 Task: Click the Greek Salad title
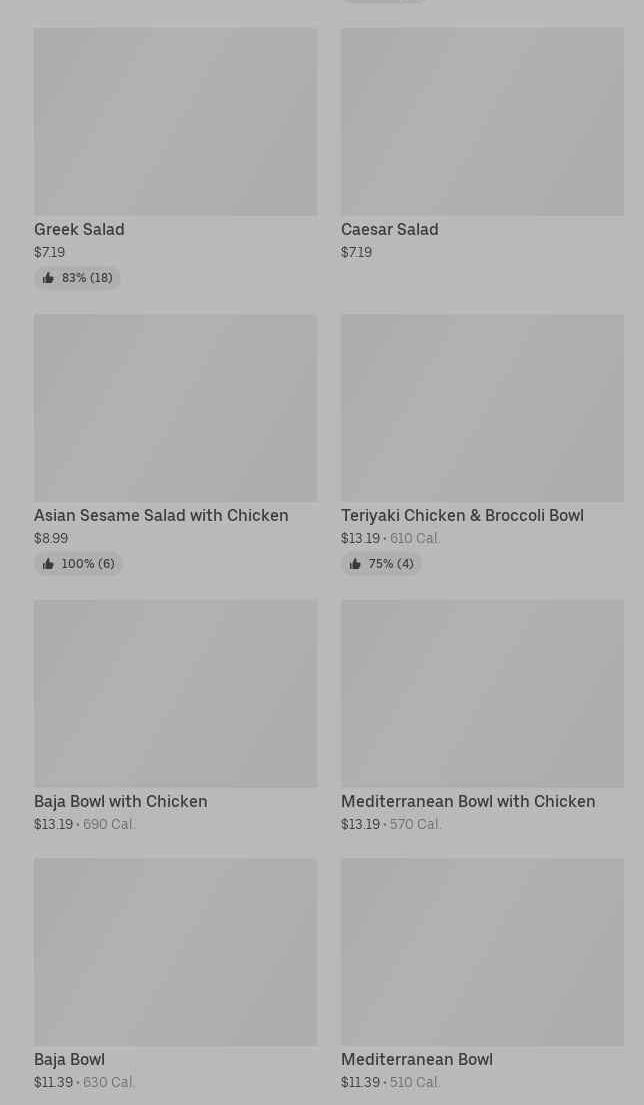(x=79, y=229)
